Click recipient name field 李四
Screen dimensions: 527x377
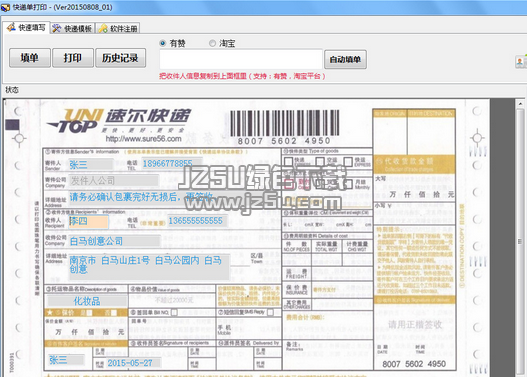point(88,221)
